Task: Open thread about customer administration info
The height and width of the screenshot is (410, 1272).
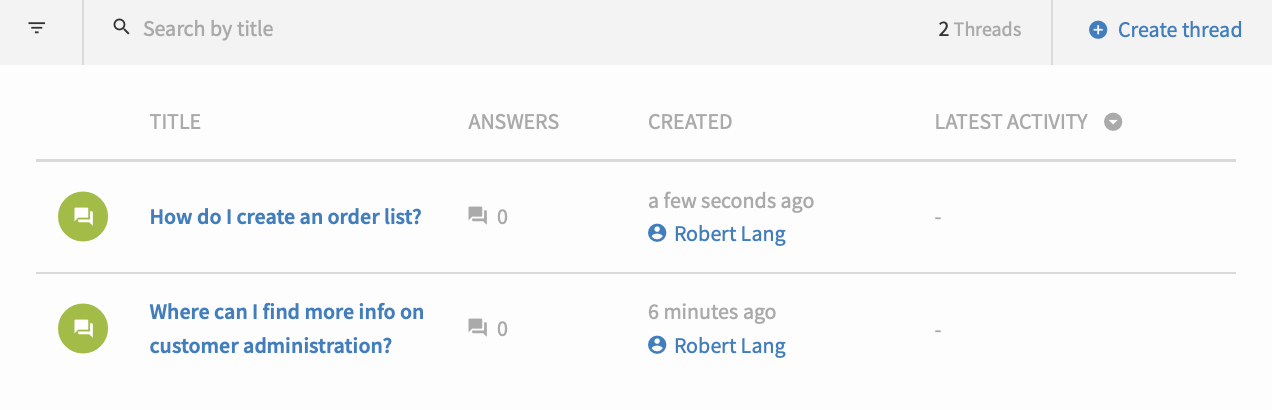Action: coord(287,328)
